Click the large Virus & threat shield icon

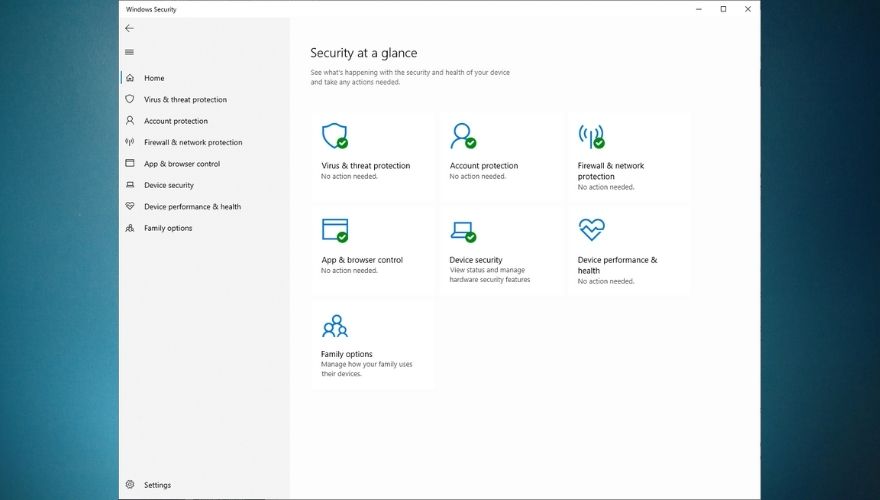pyautogui.click(x=334, y=136)
